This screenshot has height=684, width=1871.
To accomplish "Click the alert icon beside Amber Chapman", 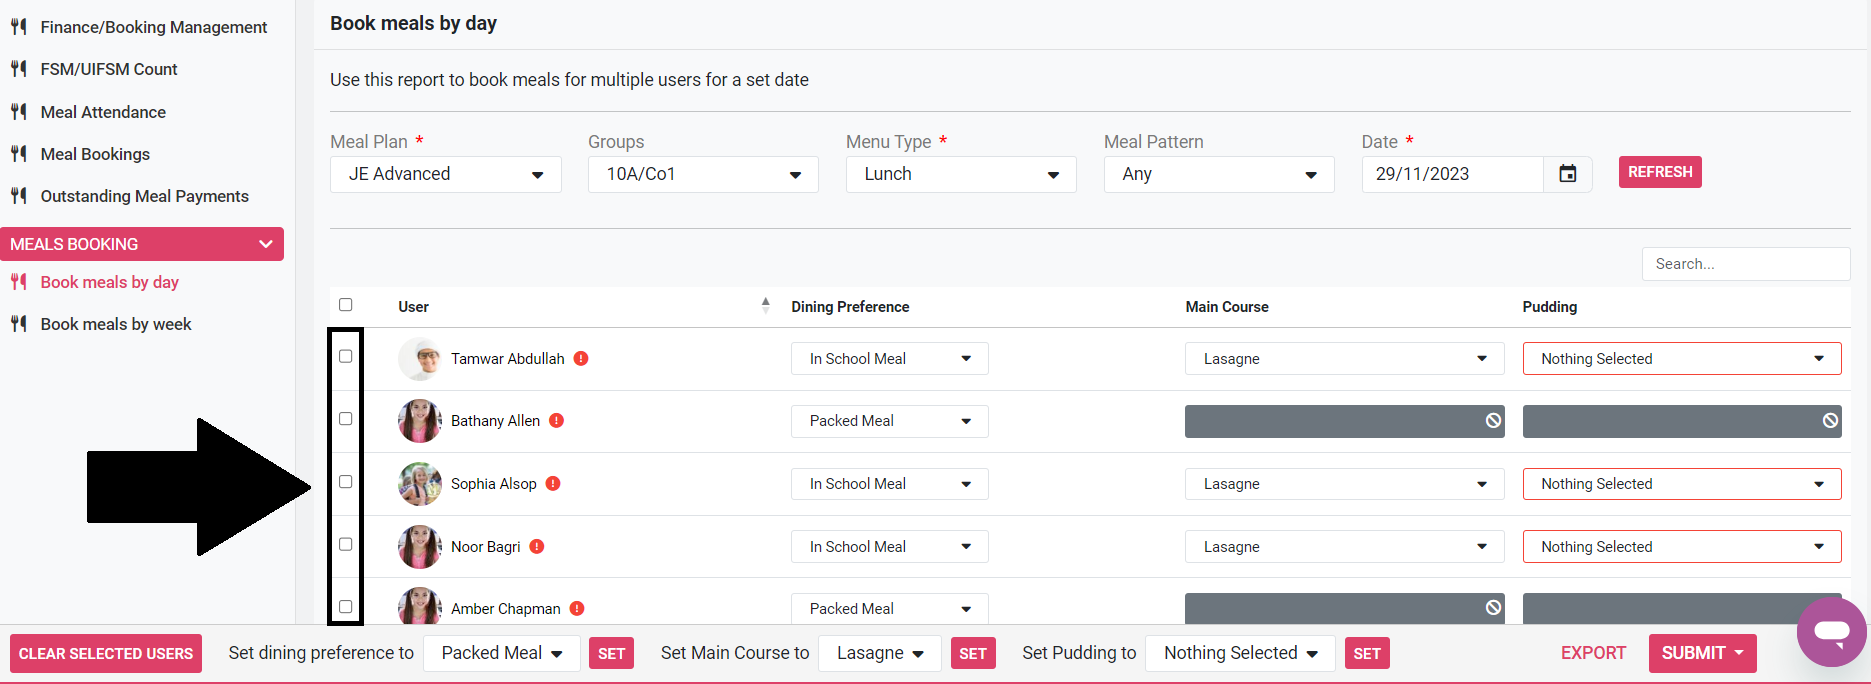I will [x=577, y=608].
